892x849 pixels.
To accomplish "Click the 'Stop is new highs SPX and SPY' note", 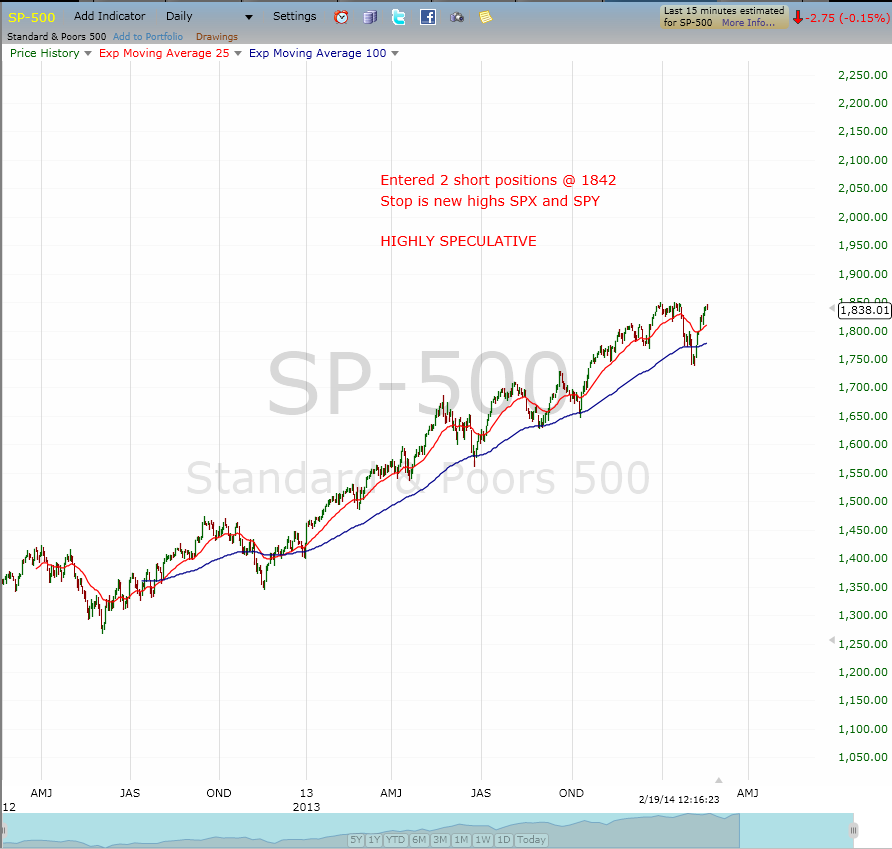I will [490, 201].
